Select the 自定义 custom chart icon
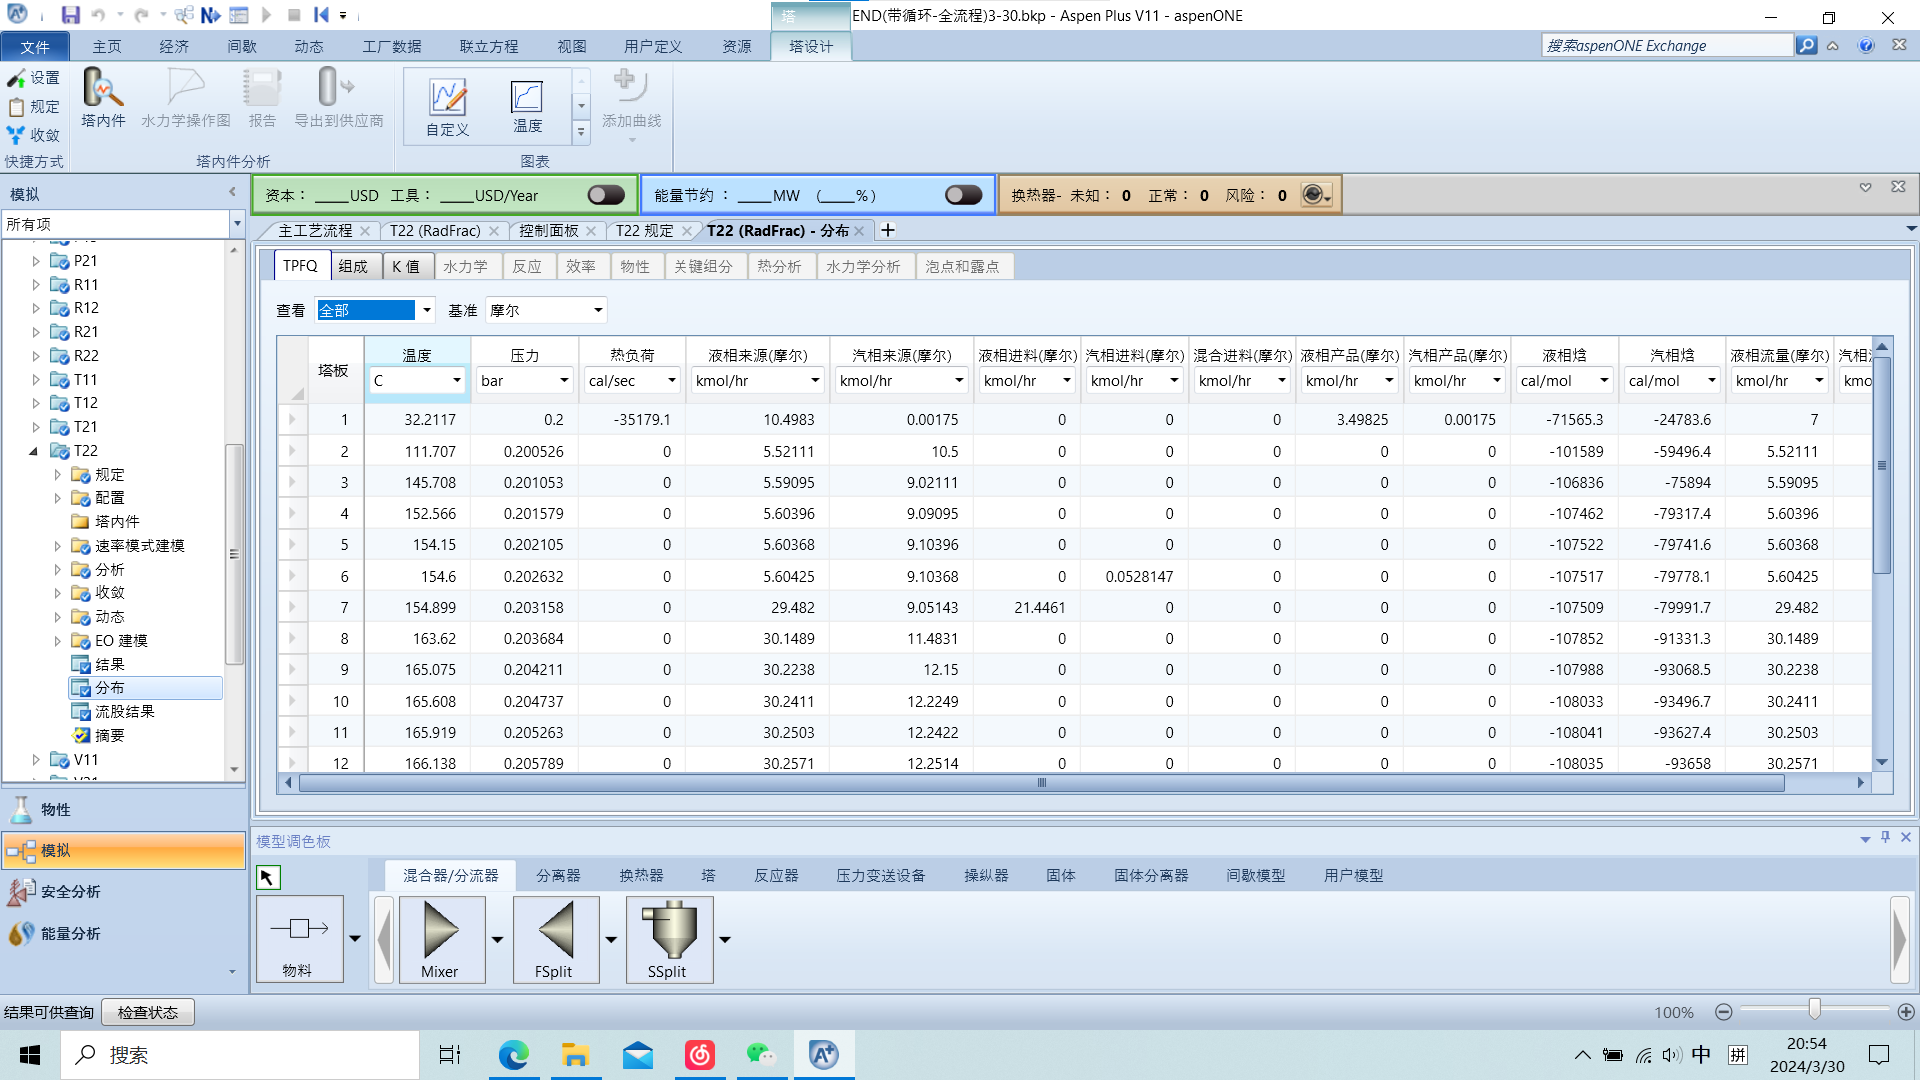Image resolution: width=1920 pixels, height=1080 pixels. [x=447, y=107]
